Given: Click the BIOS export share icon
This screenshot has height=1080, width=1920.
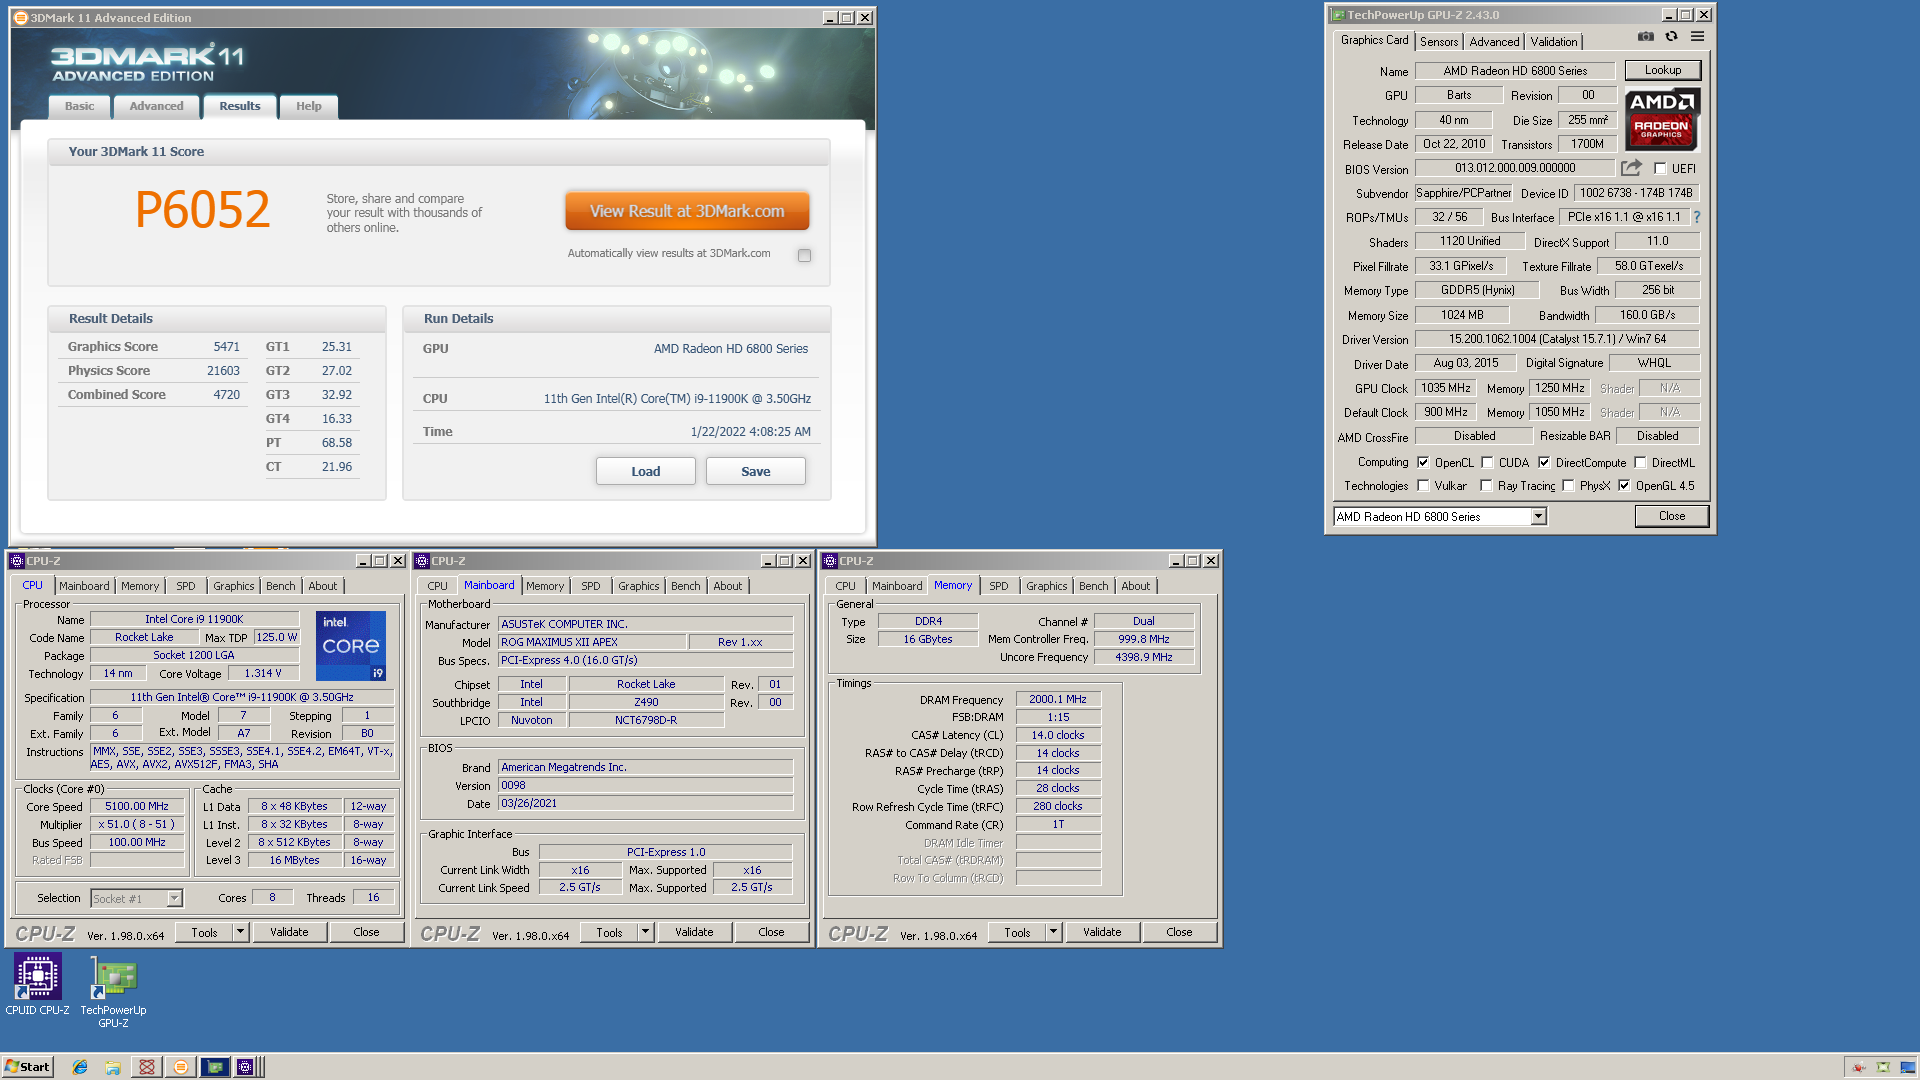Looking at the screenshot, I should pyautogui.click(x=1631, y=168).
